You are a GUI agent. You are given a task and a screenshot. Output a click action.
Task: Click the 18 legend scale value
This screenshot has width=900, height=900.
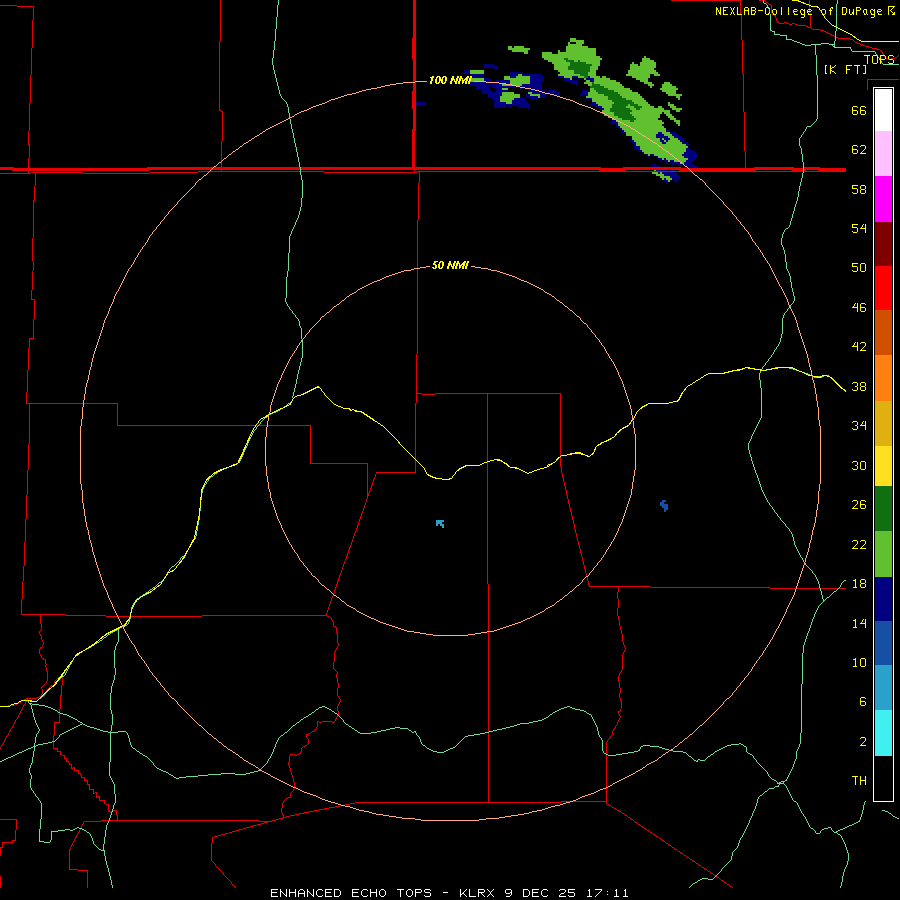(x=859, y=584)
